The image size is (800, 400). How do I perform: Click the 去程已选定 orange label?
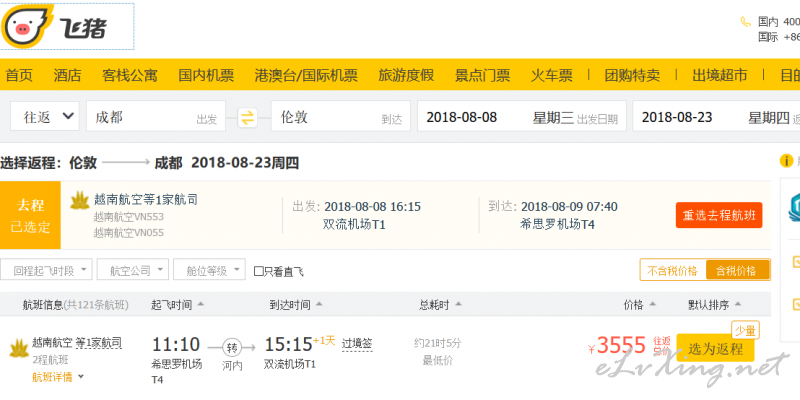tap(30, 215)
